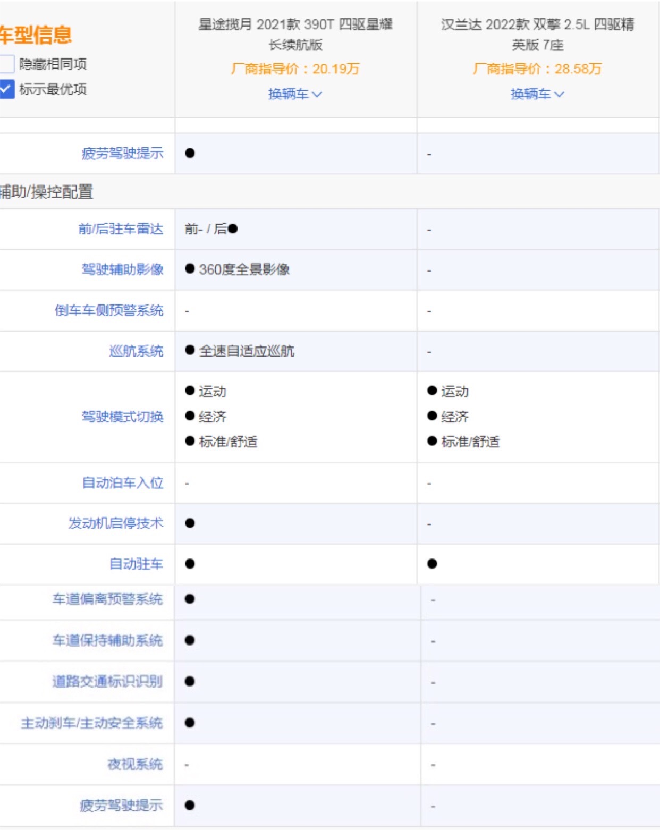This screenshot has width=660, height=830.
Task: Open the 车道偏离预警系统 link
Action: tap(107, 599)
